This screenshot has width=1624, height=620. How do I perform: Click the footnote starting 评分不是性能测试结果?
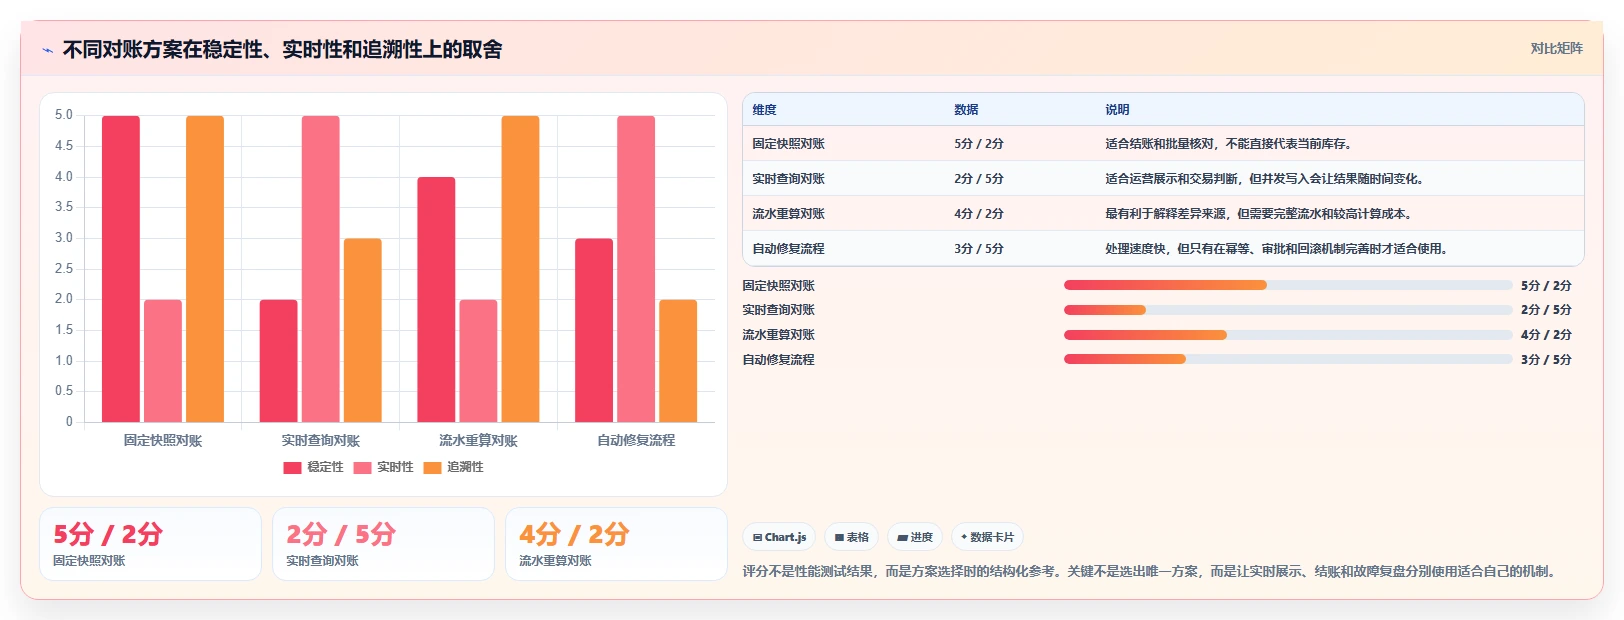pos(1150,572)
